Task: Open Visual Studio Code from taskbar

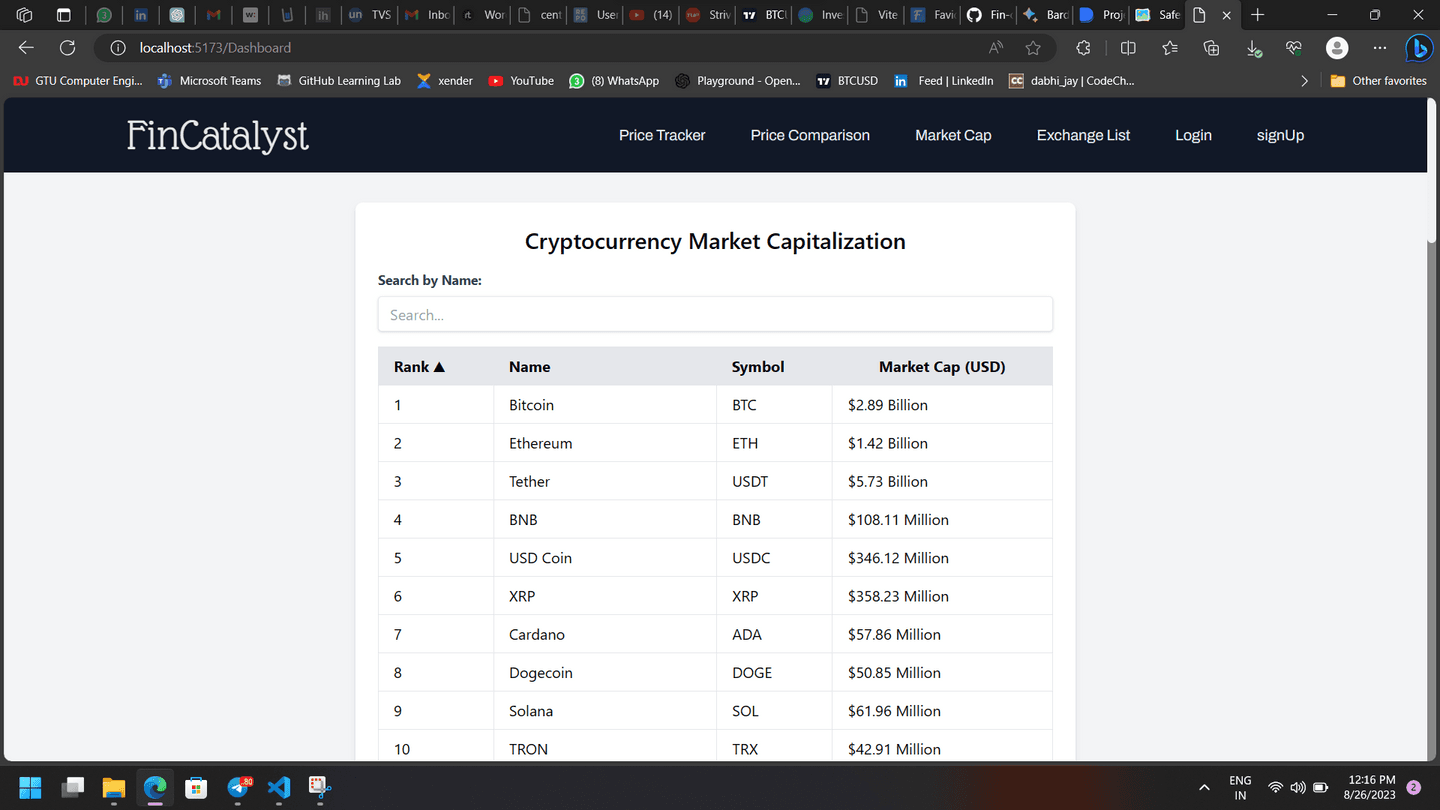Action: coord(279,788)
